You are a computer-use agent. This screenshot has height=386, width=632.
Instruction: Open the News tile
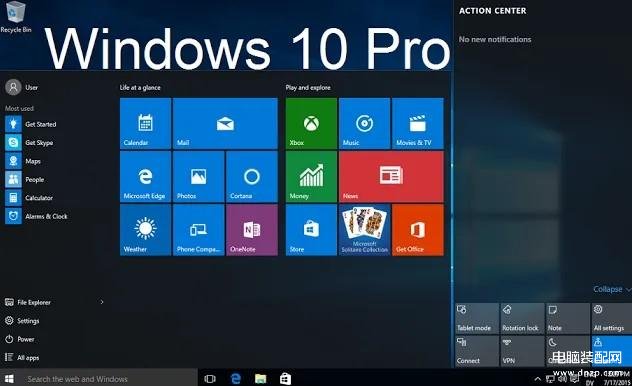click(x=391, y=176)
